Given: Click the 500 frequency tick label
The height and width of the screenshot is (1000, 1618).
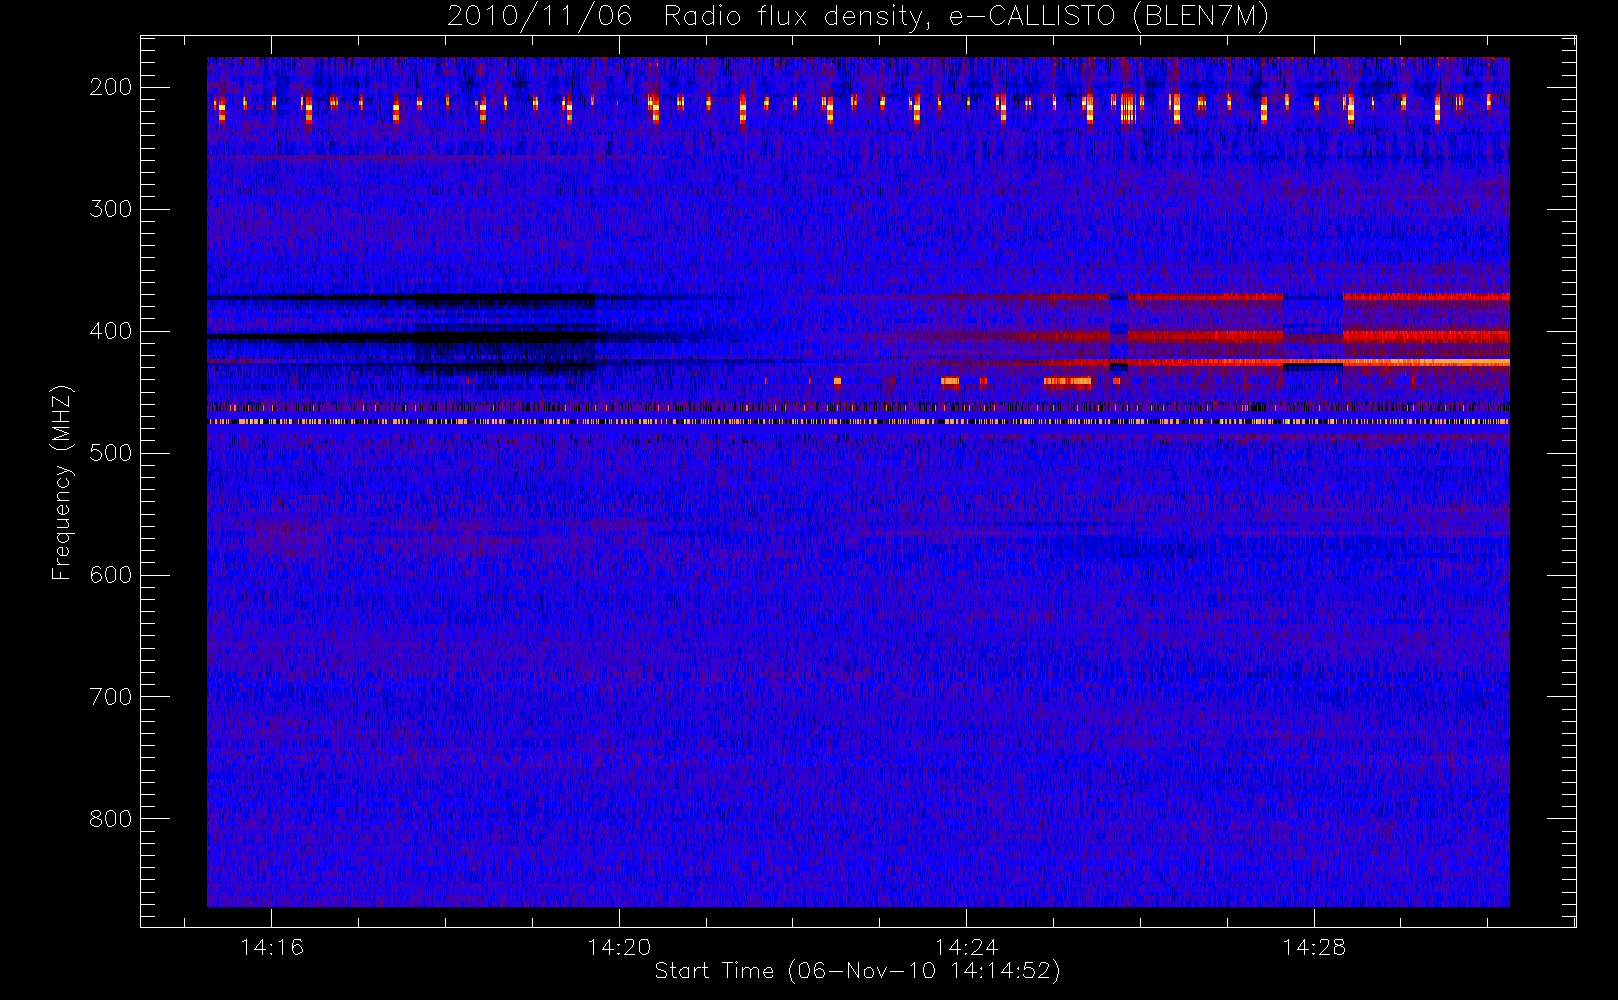Looking at the screenshot, I should [110, 453].
